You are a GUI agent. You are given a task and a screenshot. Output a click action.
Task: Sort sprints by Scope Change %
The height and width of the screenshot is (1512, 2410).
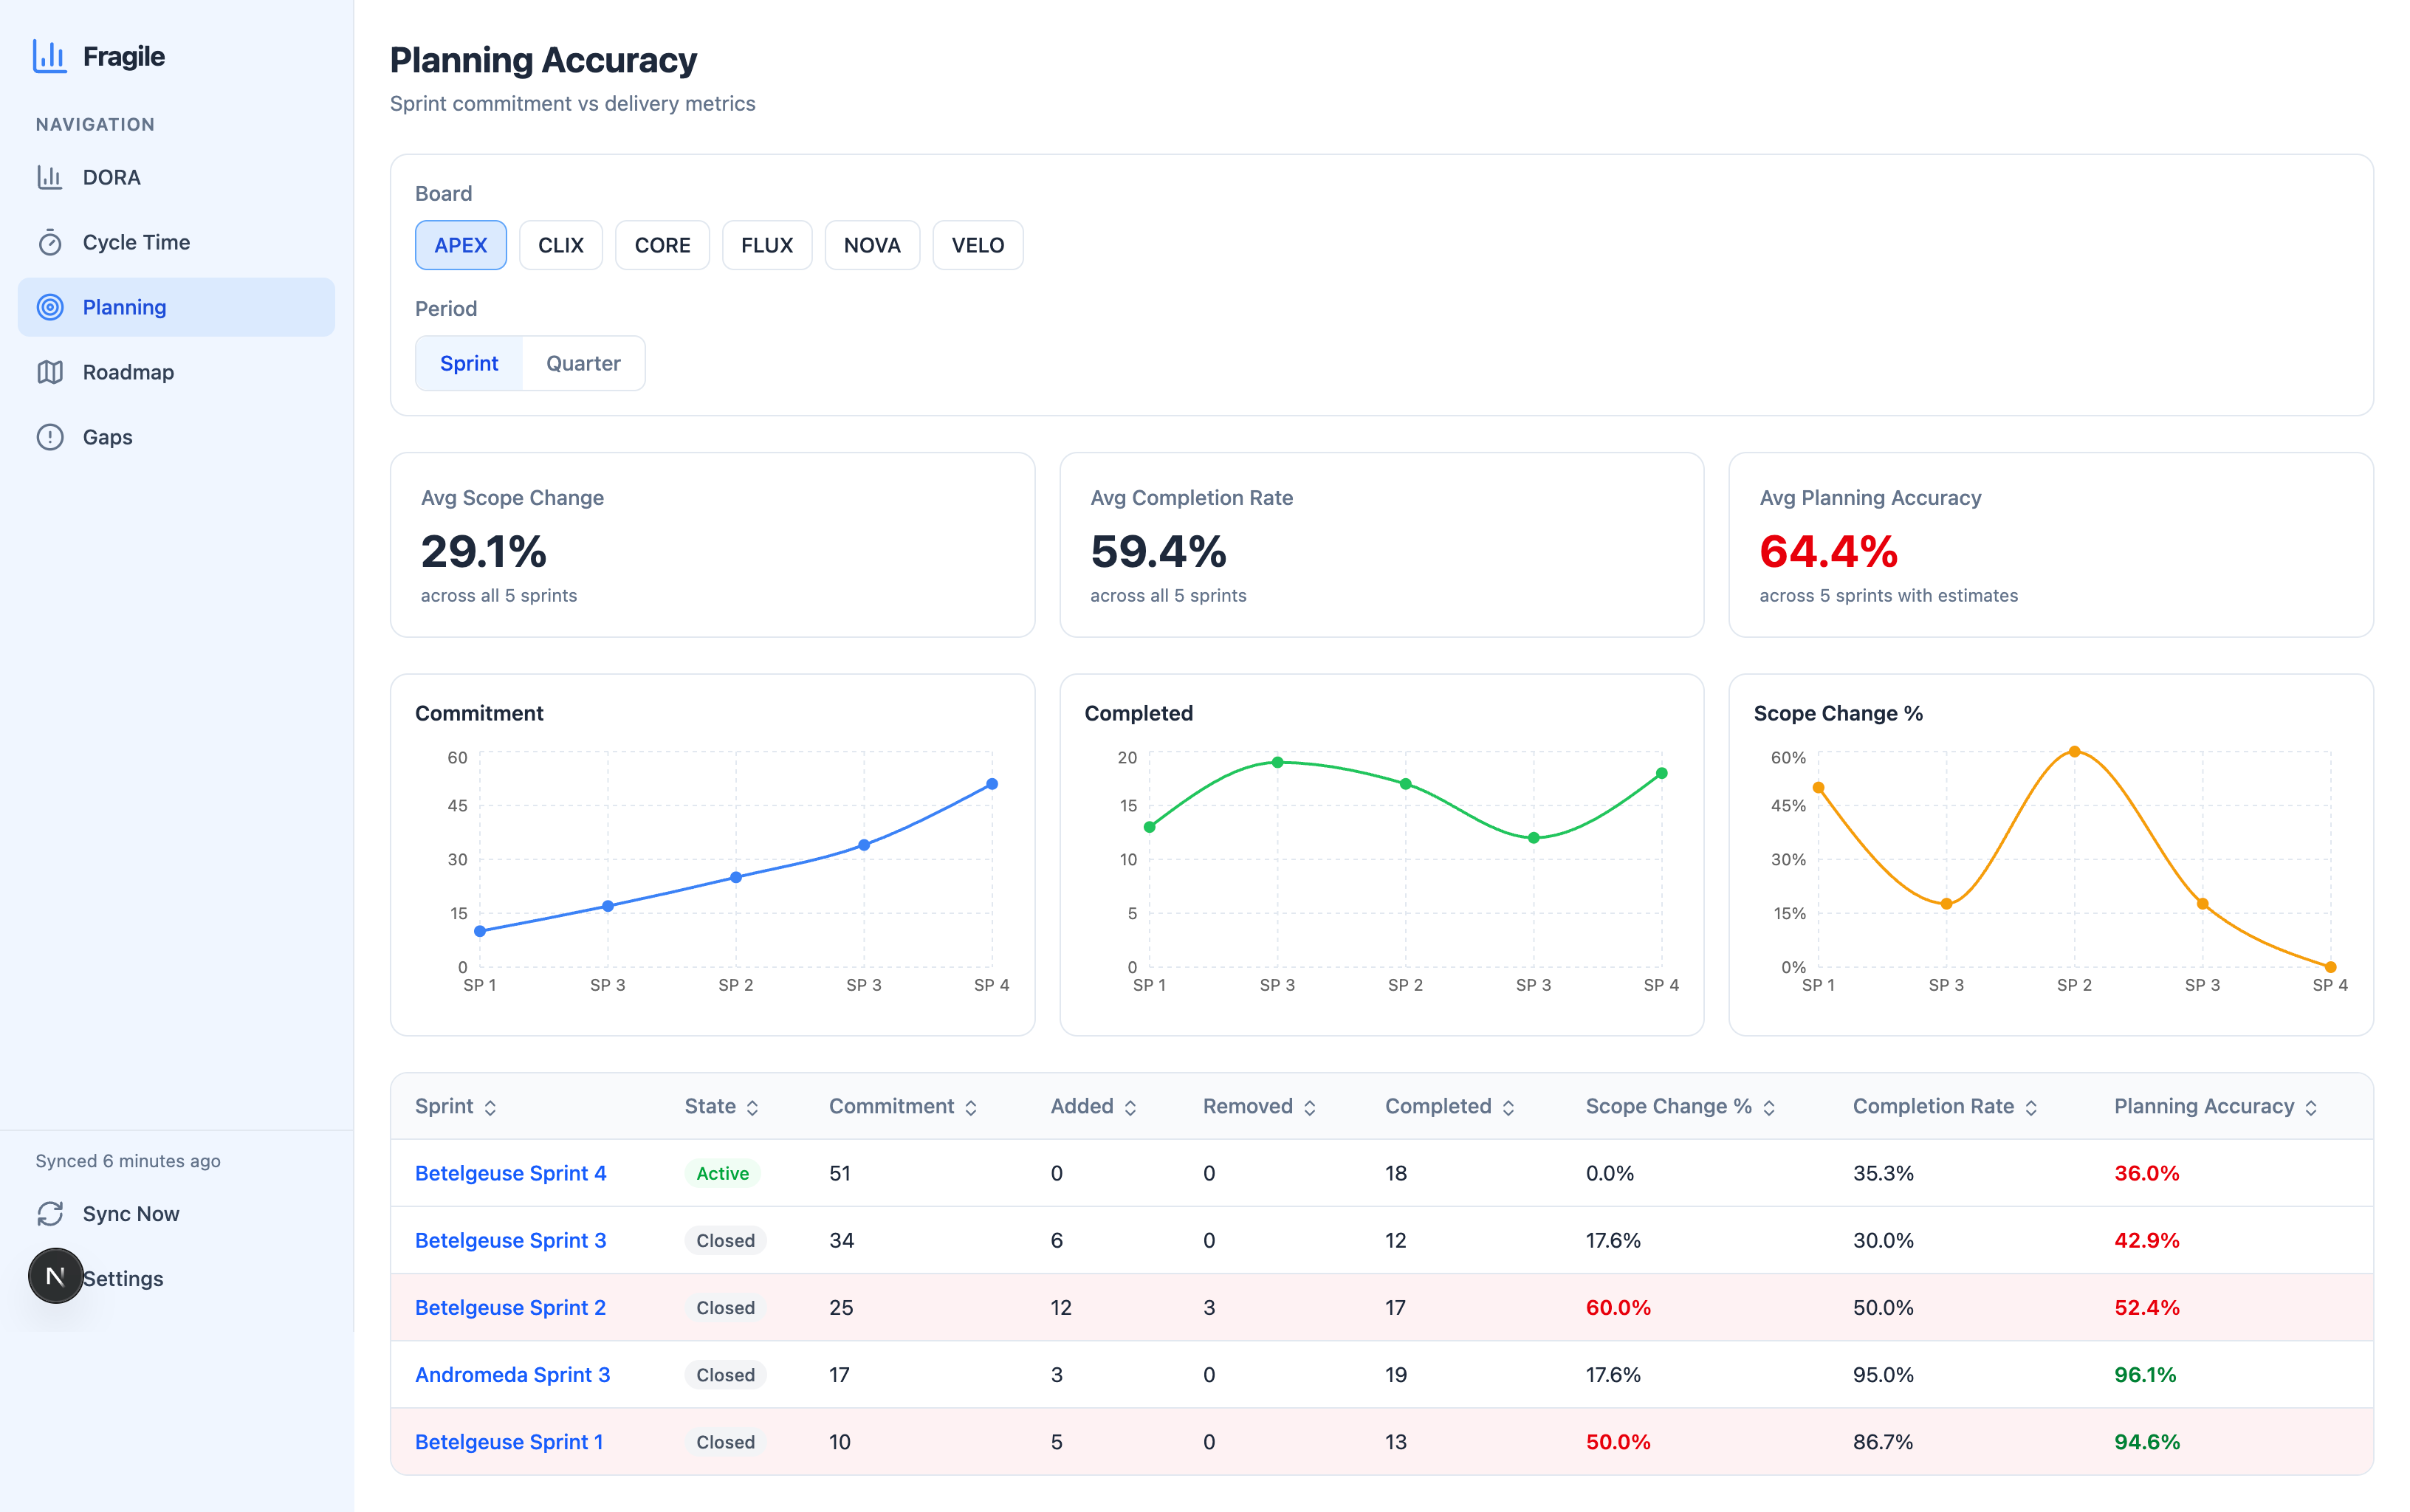(x=1679, y=1106)
